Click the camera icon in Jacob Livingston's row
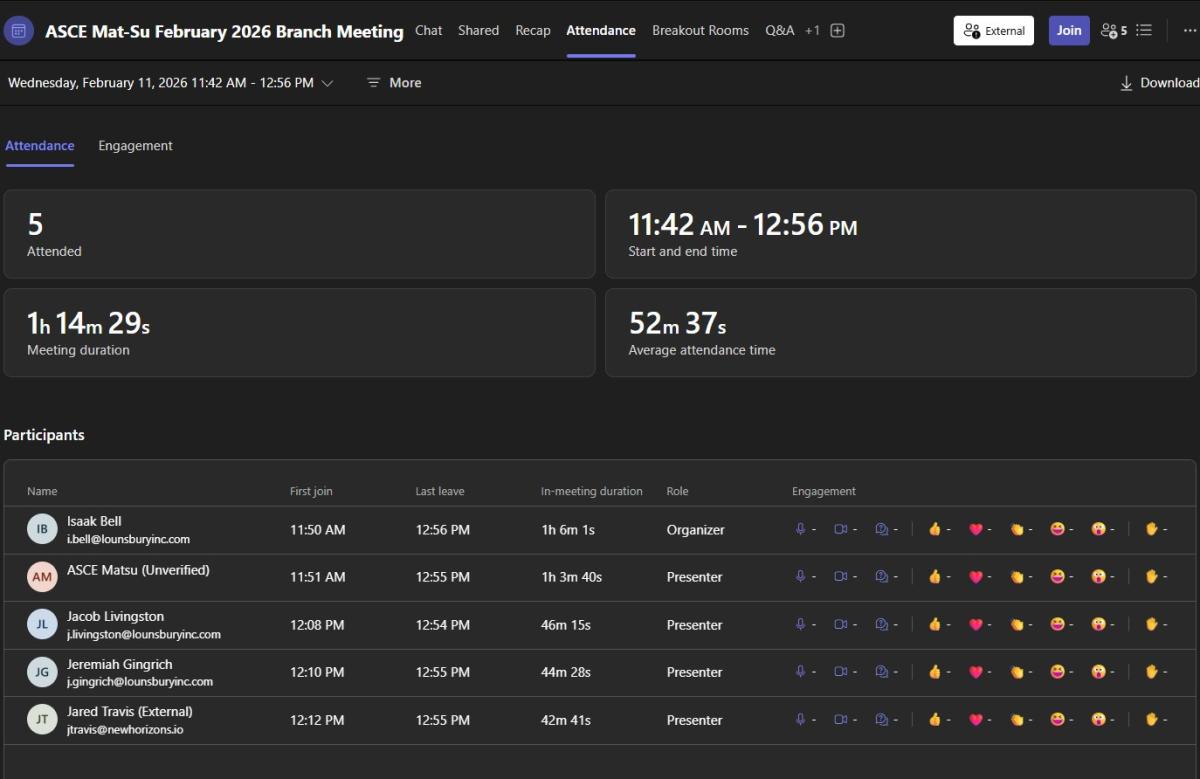Image resolution: width=1200 pixels, height=779 pixels. [840, 624]
